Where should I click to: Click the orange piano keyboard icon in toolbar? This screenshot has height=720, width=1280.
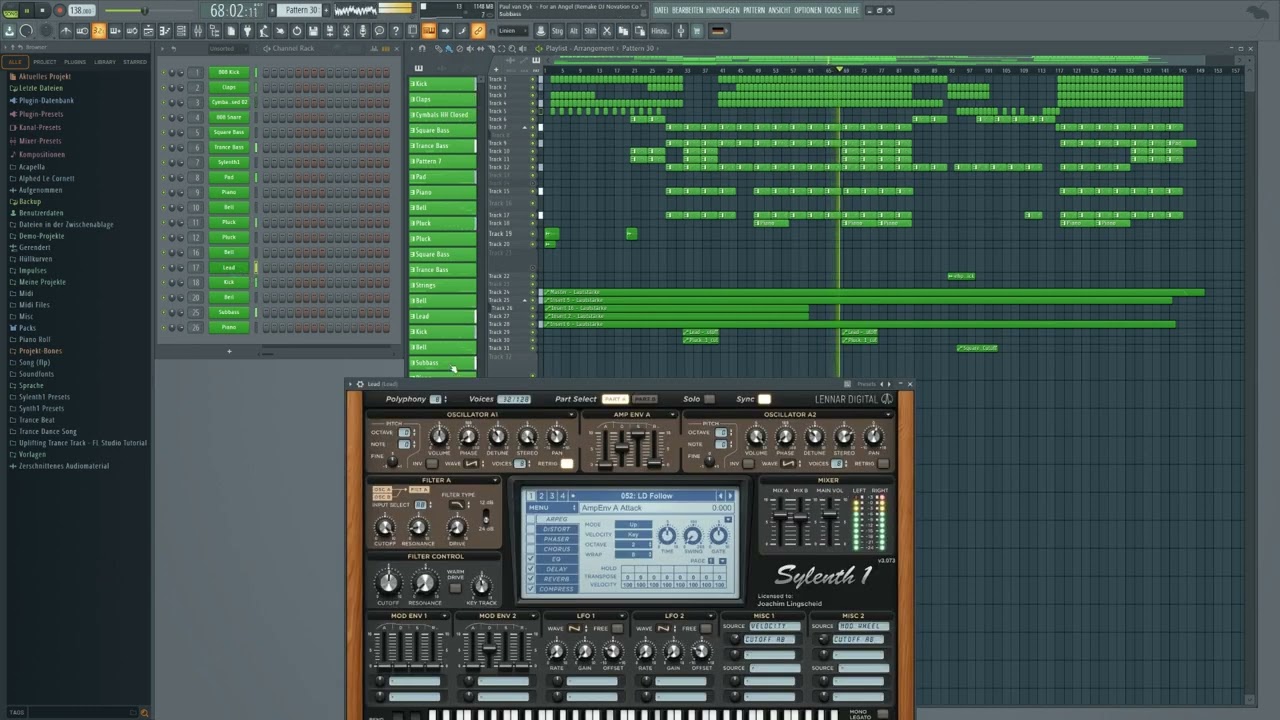click(x=428, y=31)
